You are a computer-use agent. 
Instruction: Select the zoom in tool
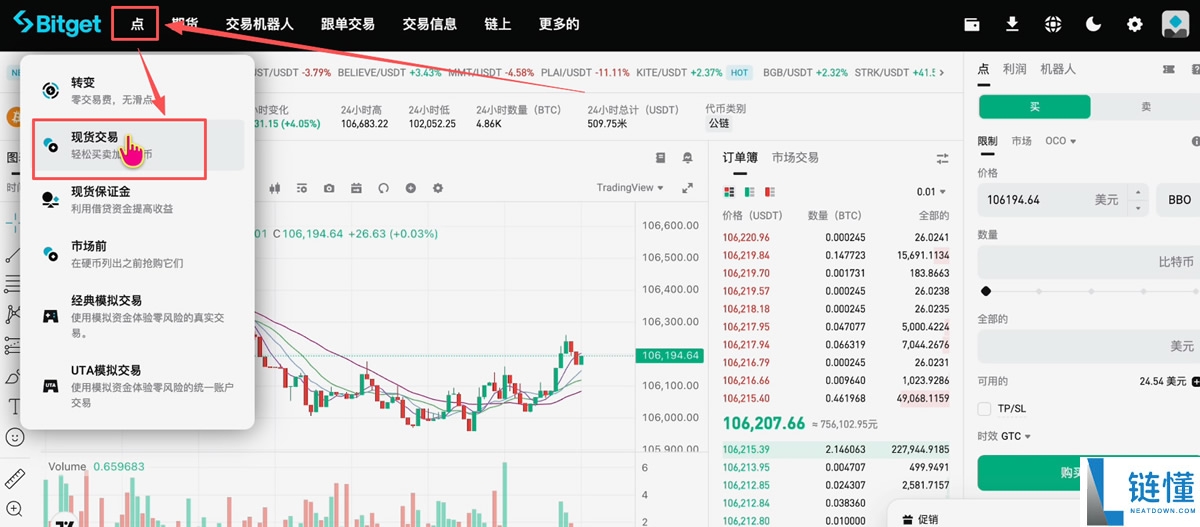point(14,509)
